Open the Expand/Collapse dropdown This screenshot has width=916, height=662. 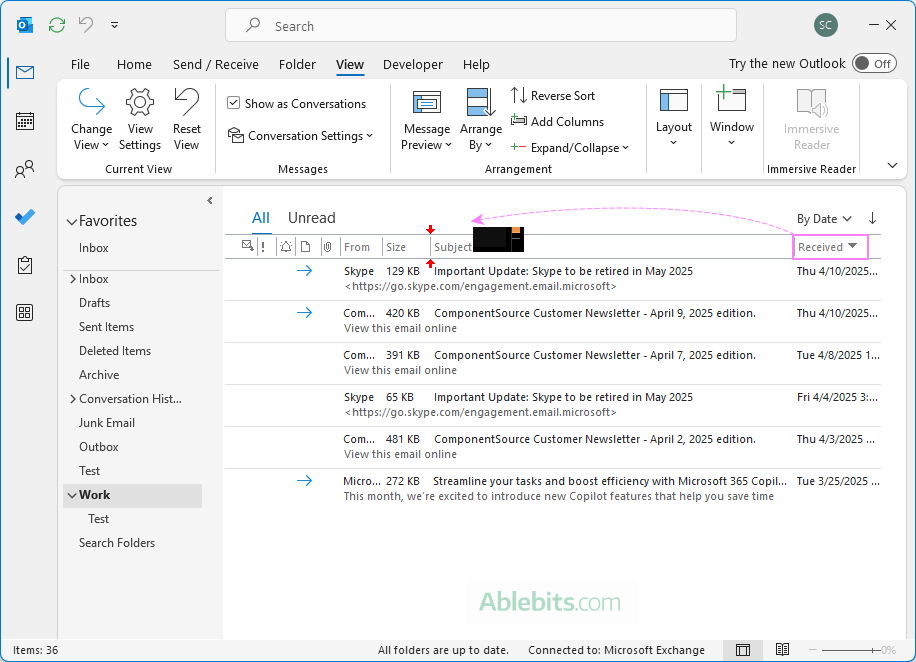point(570,148)
